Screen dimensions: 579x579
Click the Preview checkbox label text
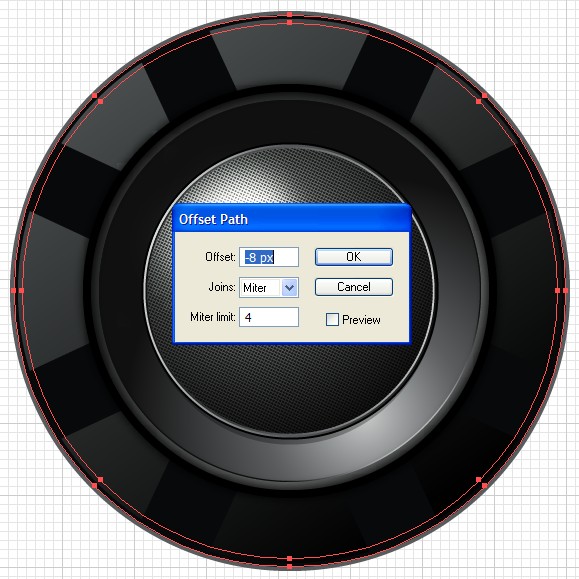pos(361,320)
